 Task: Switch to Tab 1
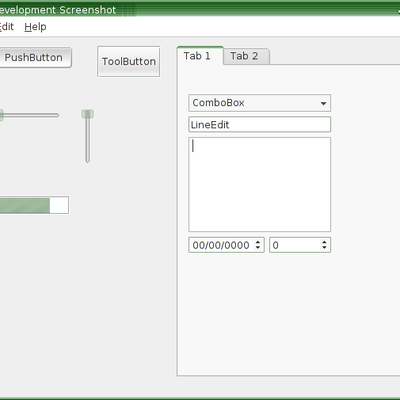pyautogui.click(x=200, y=56)
